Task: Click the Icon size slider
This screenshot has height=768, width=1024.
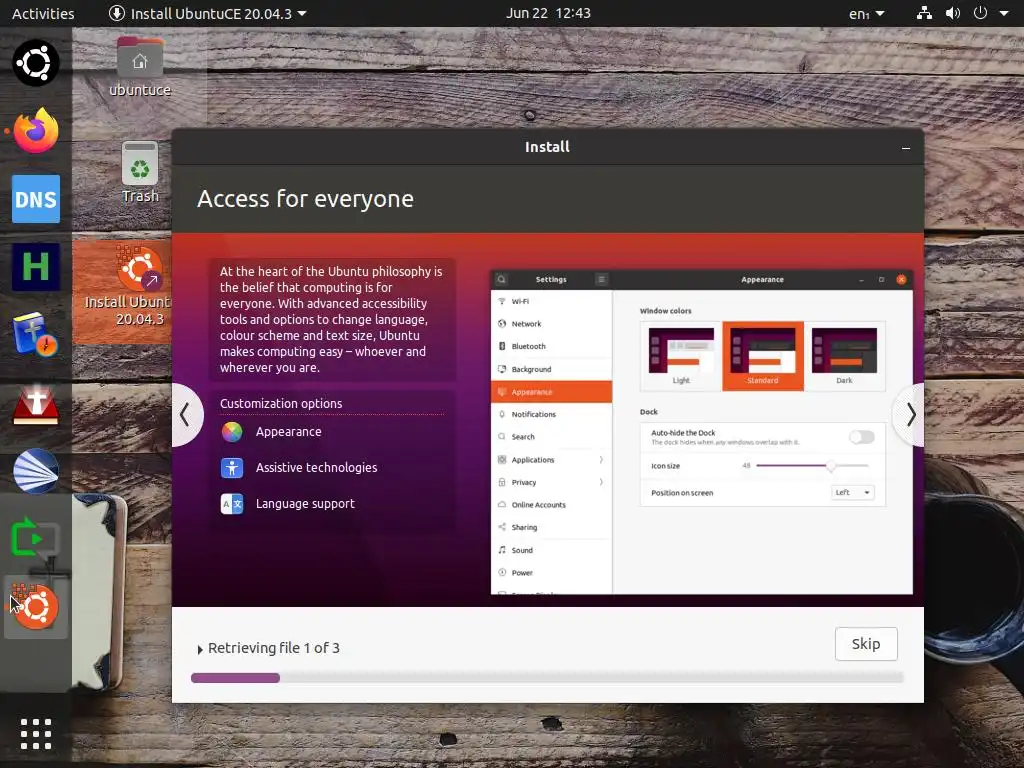Action: point(812,466)
